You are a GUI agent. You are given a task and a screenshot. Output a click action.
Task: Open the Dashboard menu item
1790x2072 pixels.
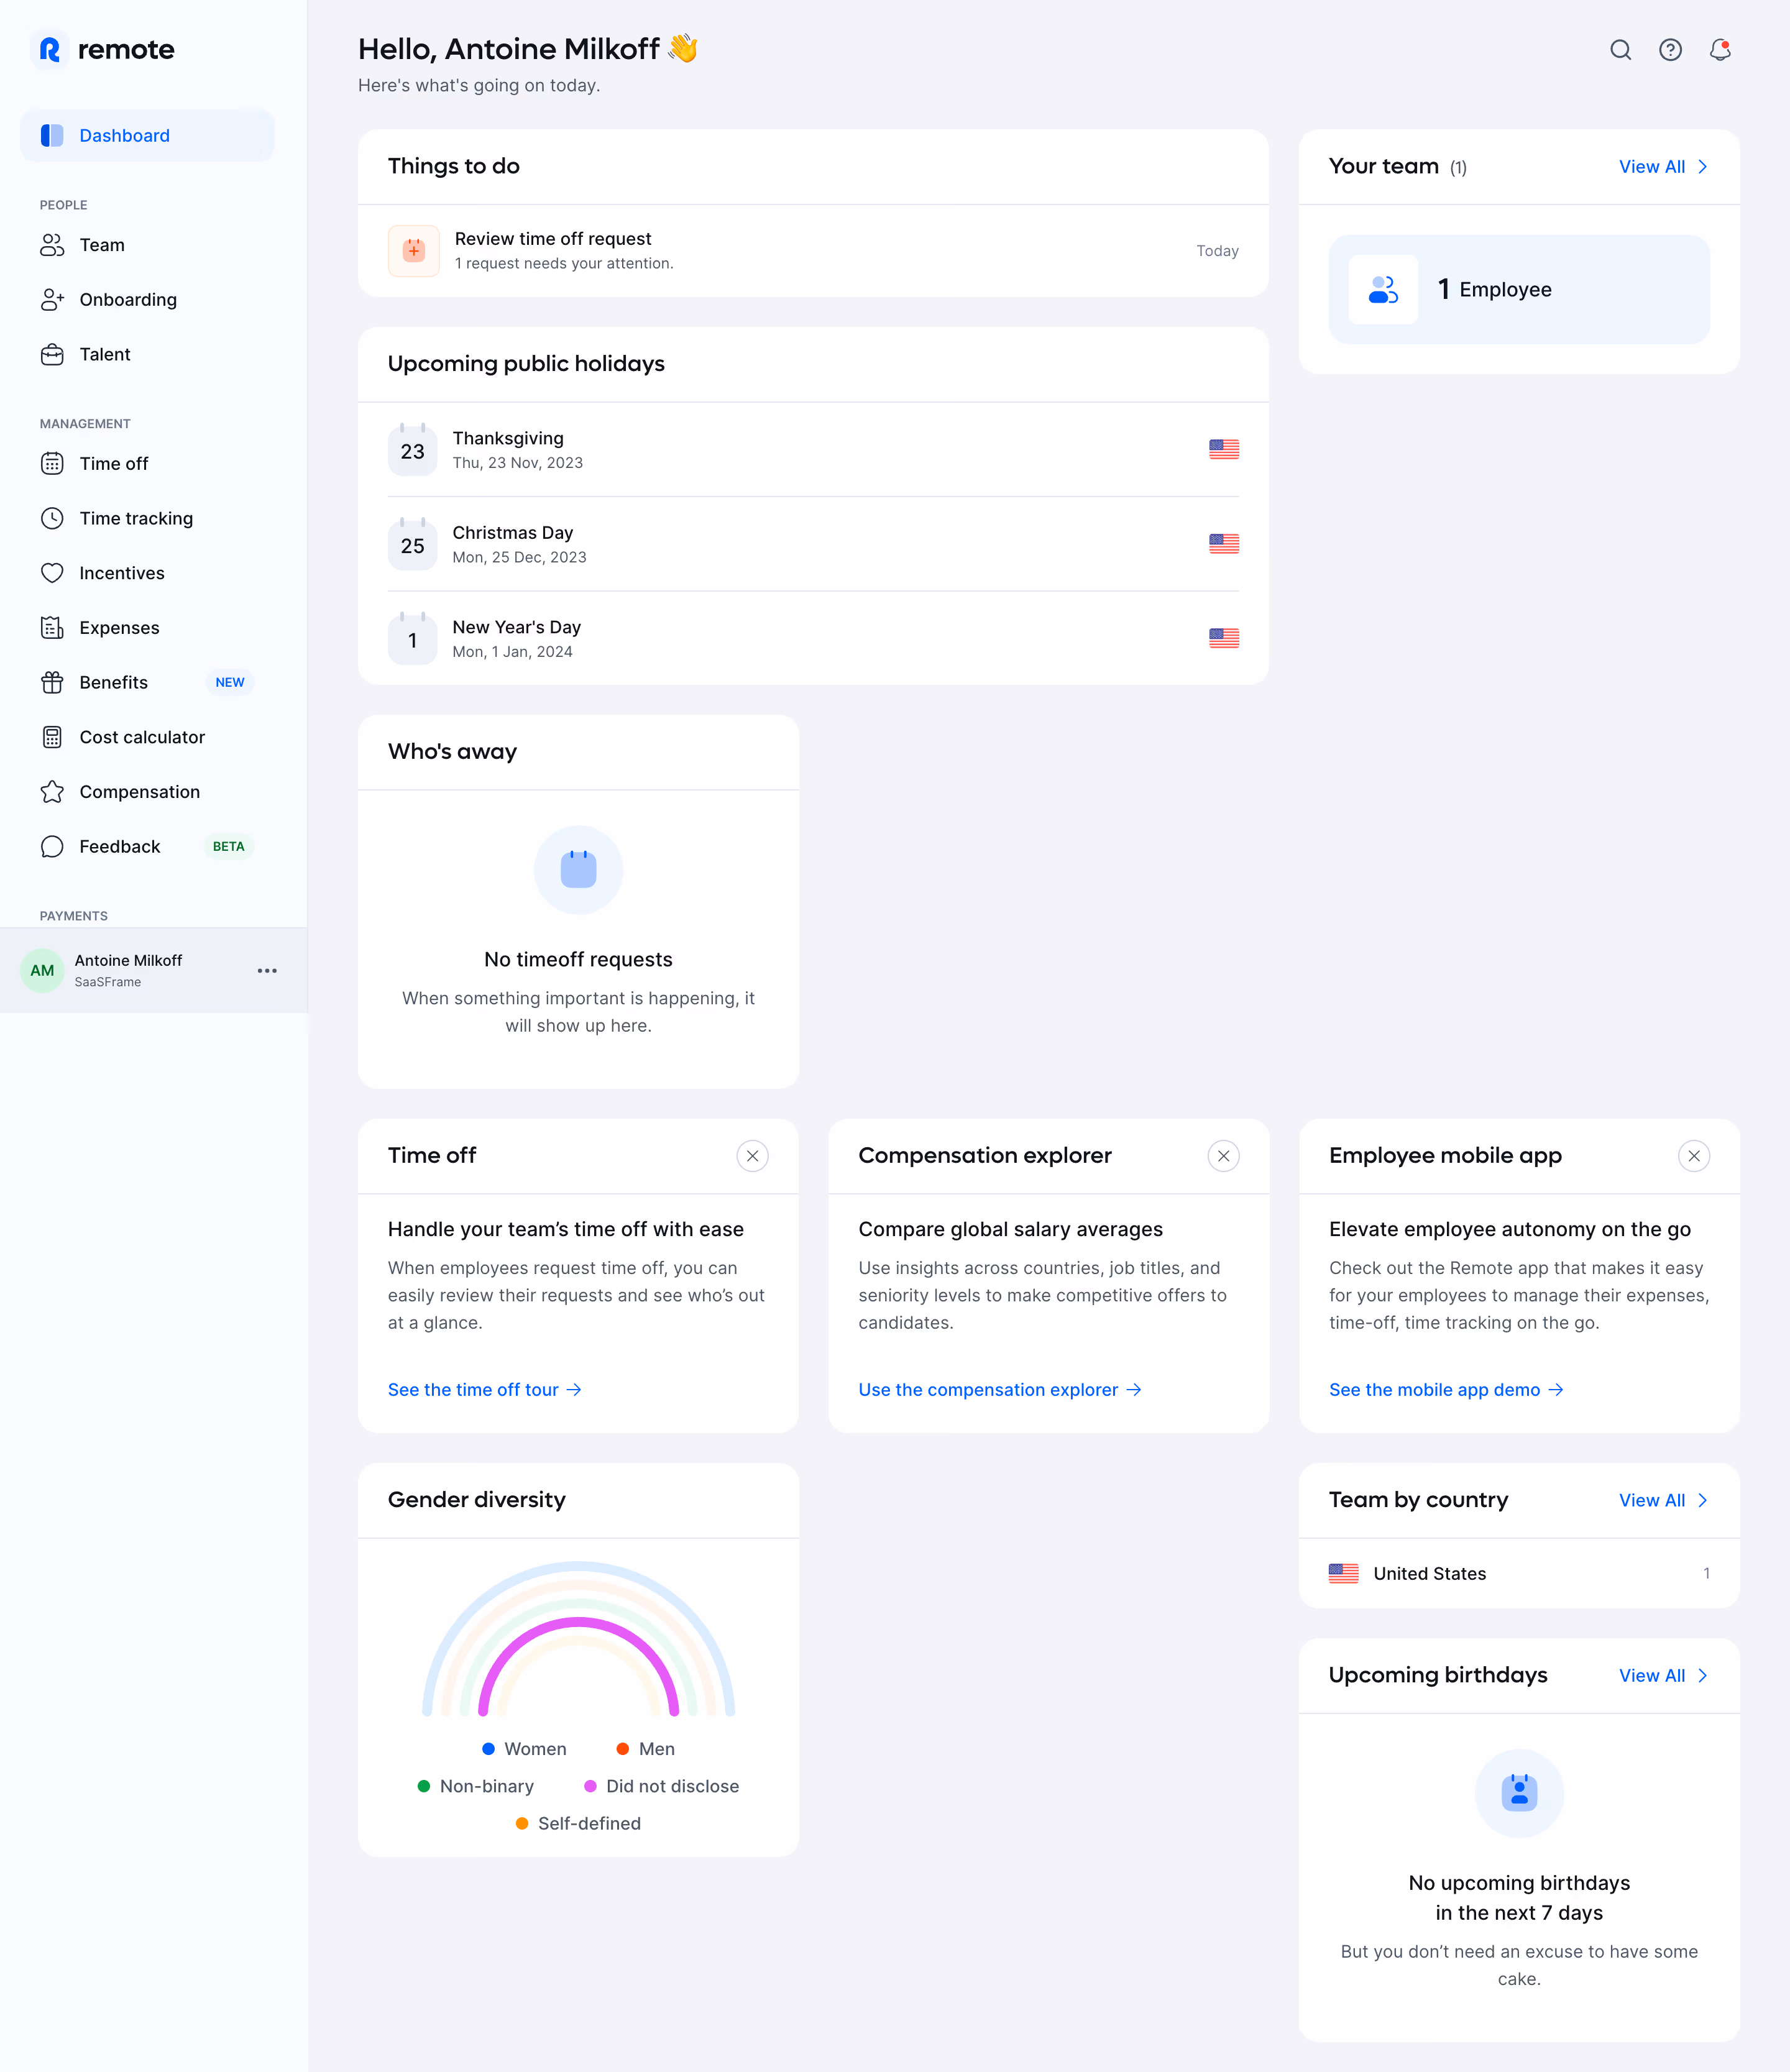tap(147, 135)
